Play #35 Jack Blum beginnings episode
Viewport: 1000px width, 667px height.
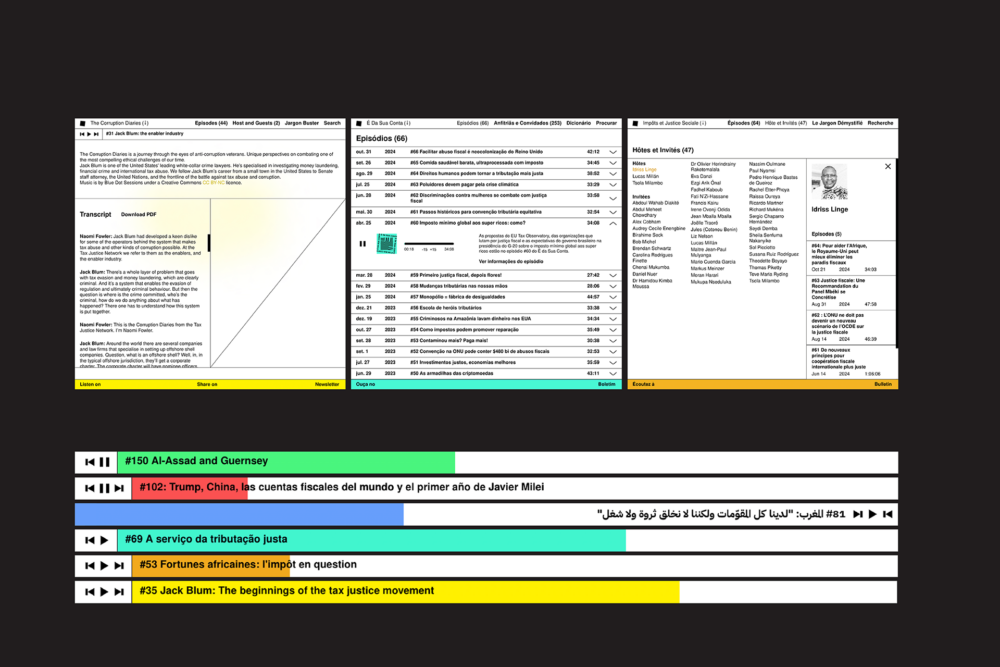click(104, 591)
